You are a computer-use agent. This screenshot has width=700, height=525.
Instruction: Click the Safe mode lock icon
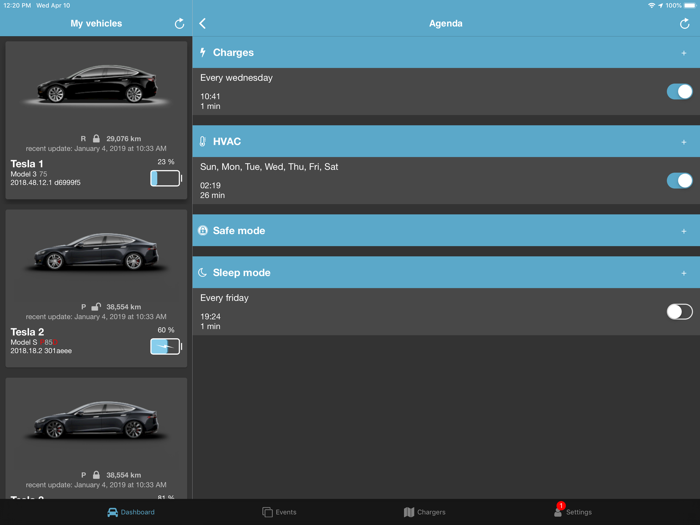click(x=203, y=230)
